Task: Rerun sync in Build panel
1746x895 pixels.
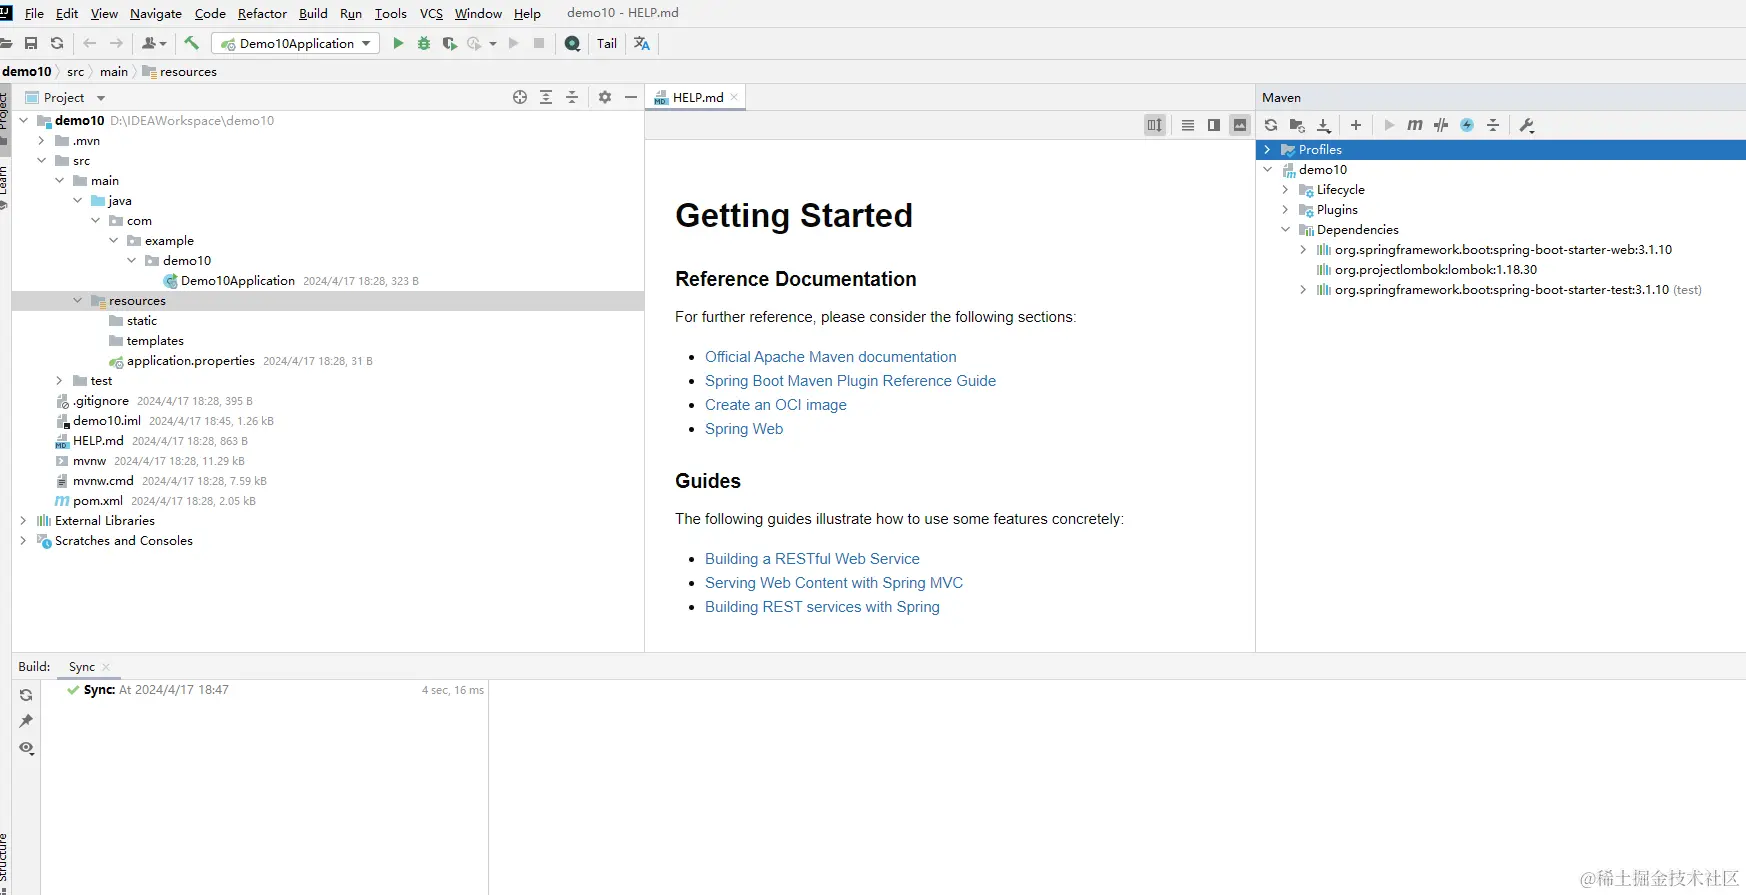Action: pyautogui.click(x=26, y=695)
